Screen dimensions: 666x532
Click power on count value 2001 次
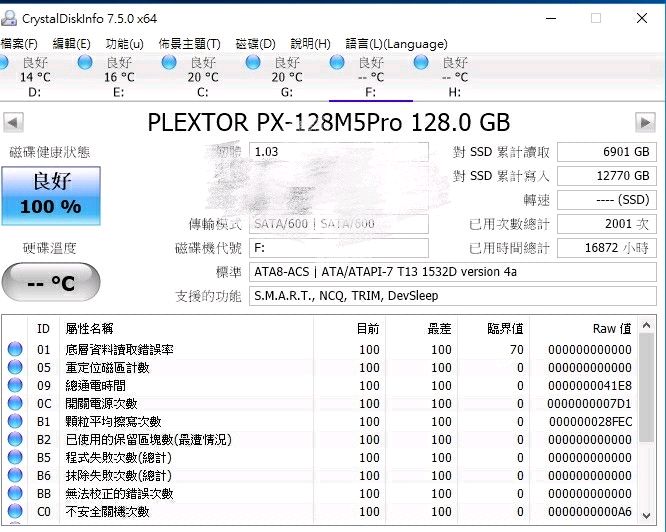tap(607, 224)
